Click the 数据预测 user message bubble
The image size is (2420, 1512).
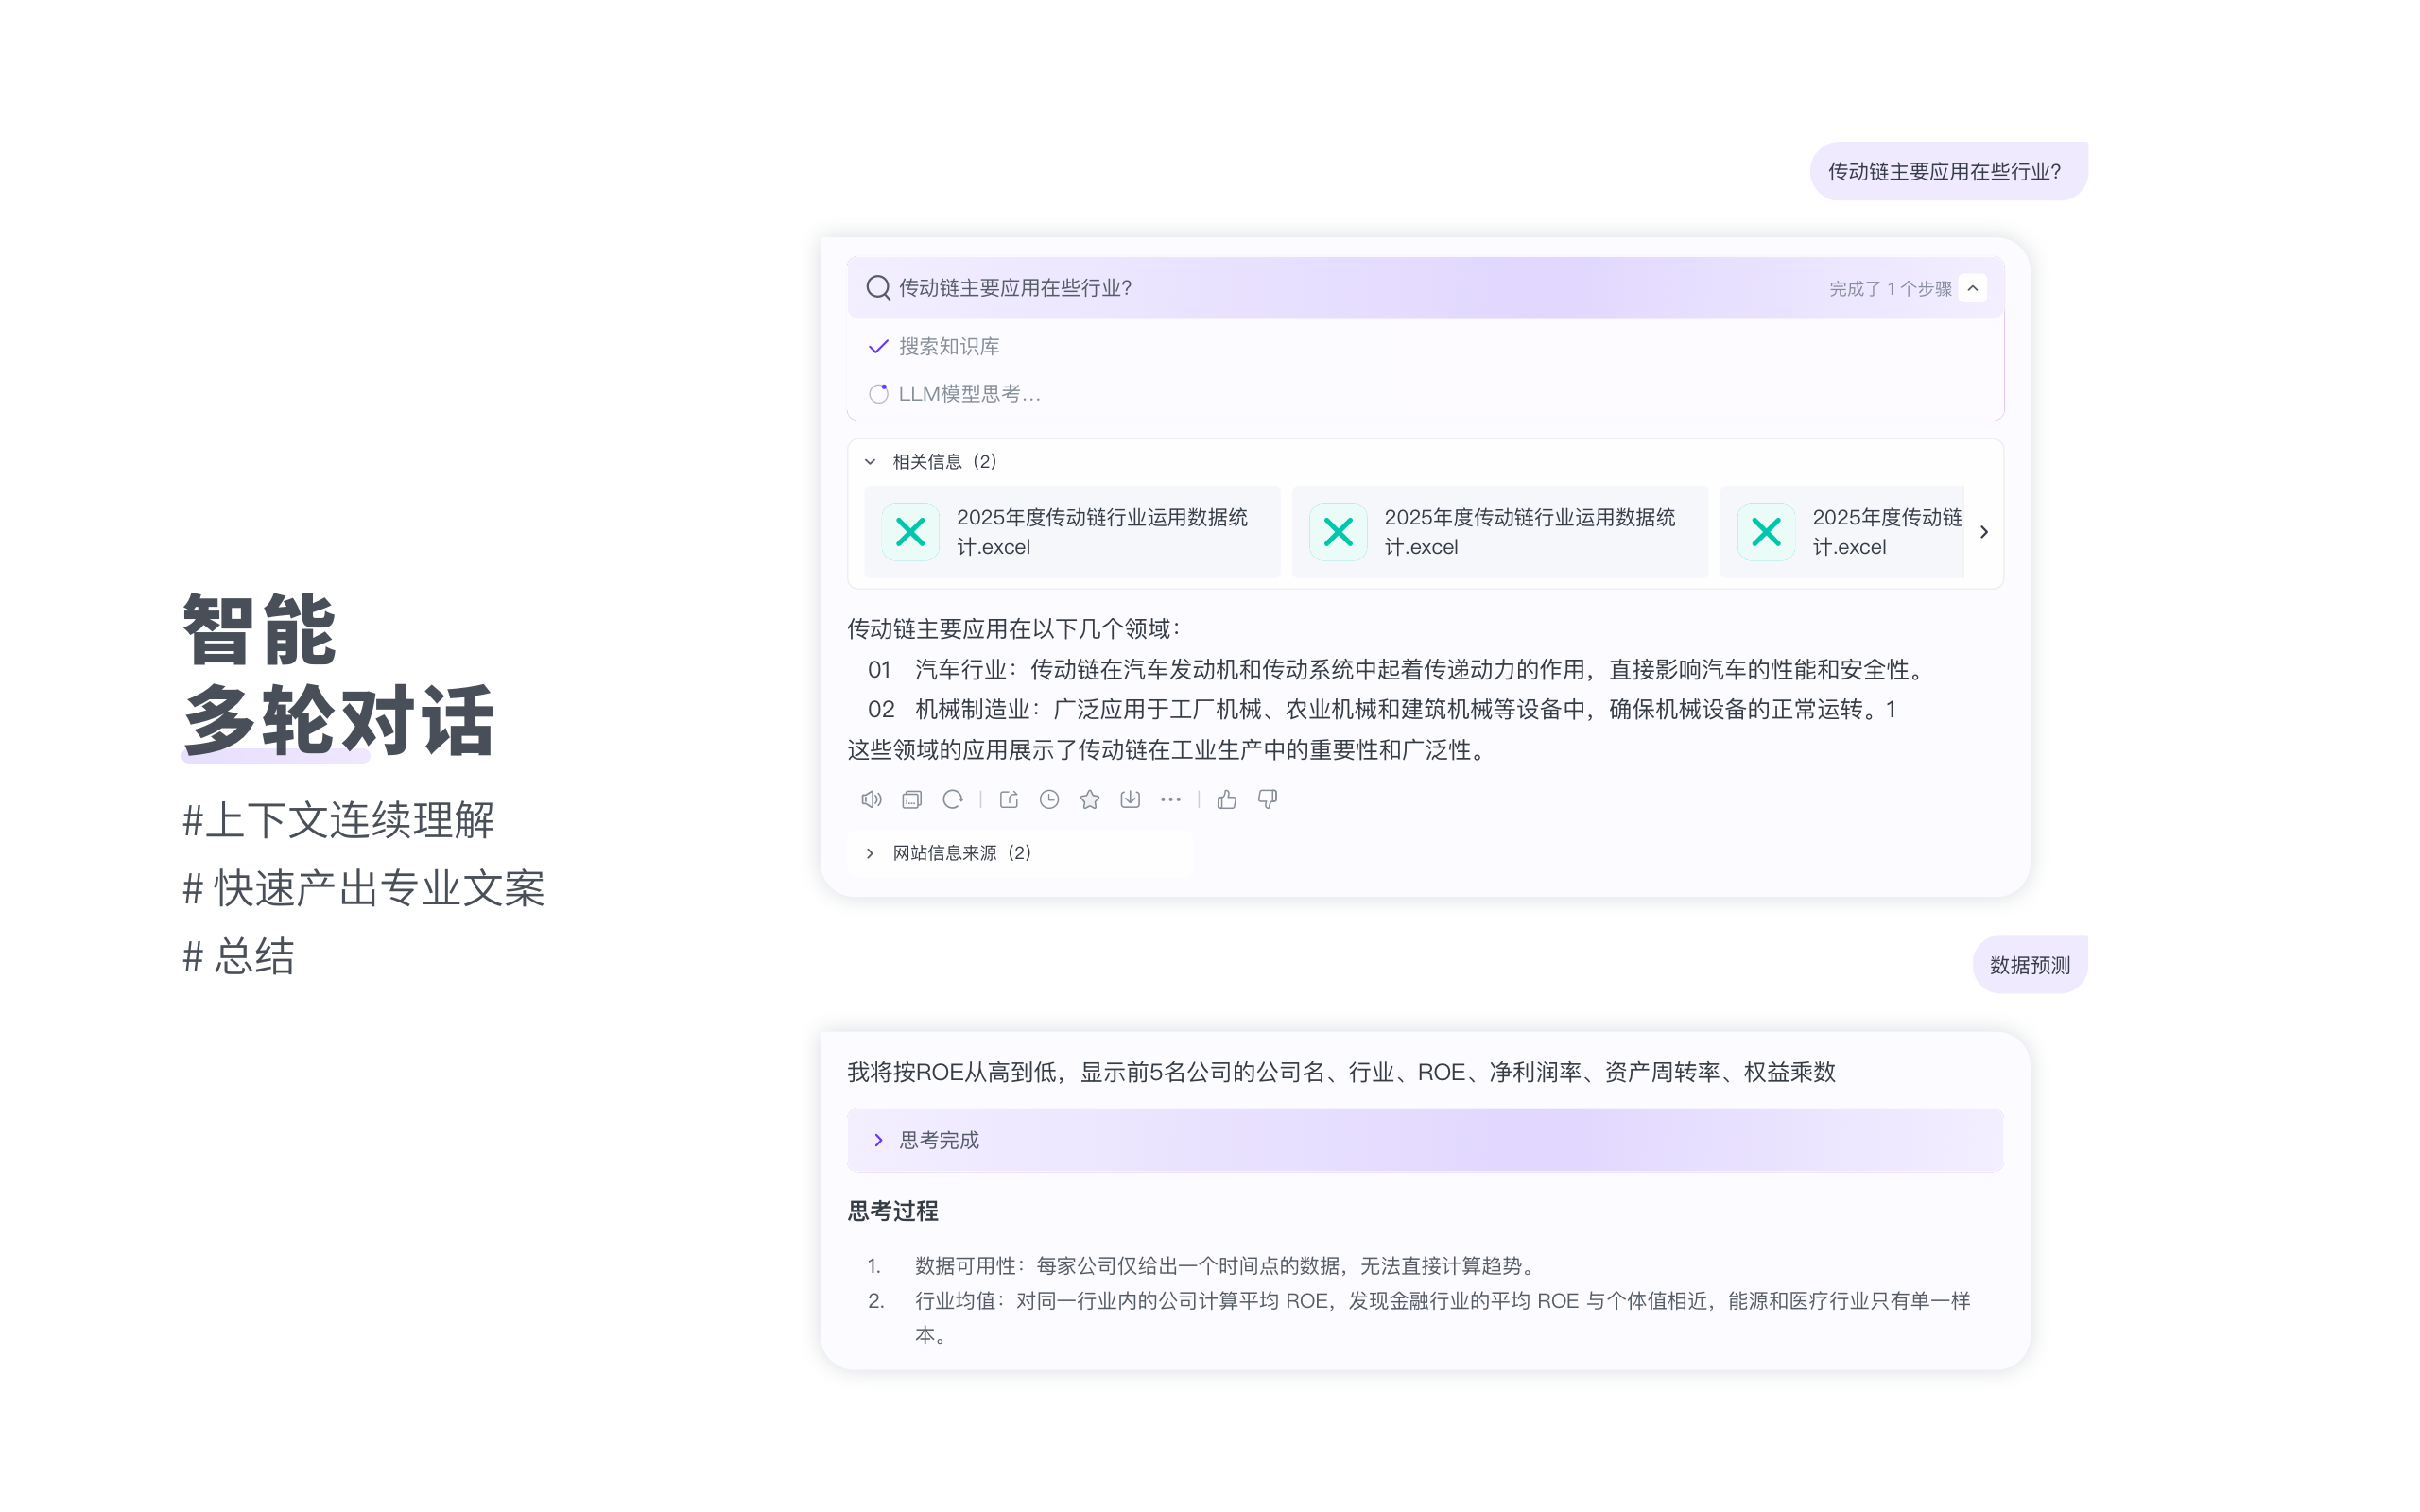[2030, 965]
